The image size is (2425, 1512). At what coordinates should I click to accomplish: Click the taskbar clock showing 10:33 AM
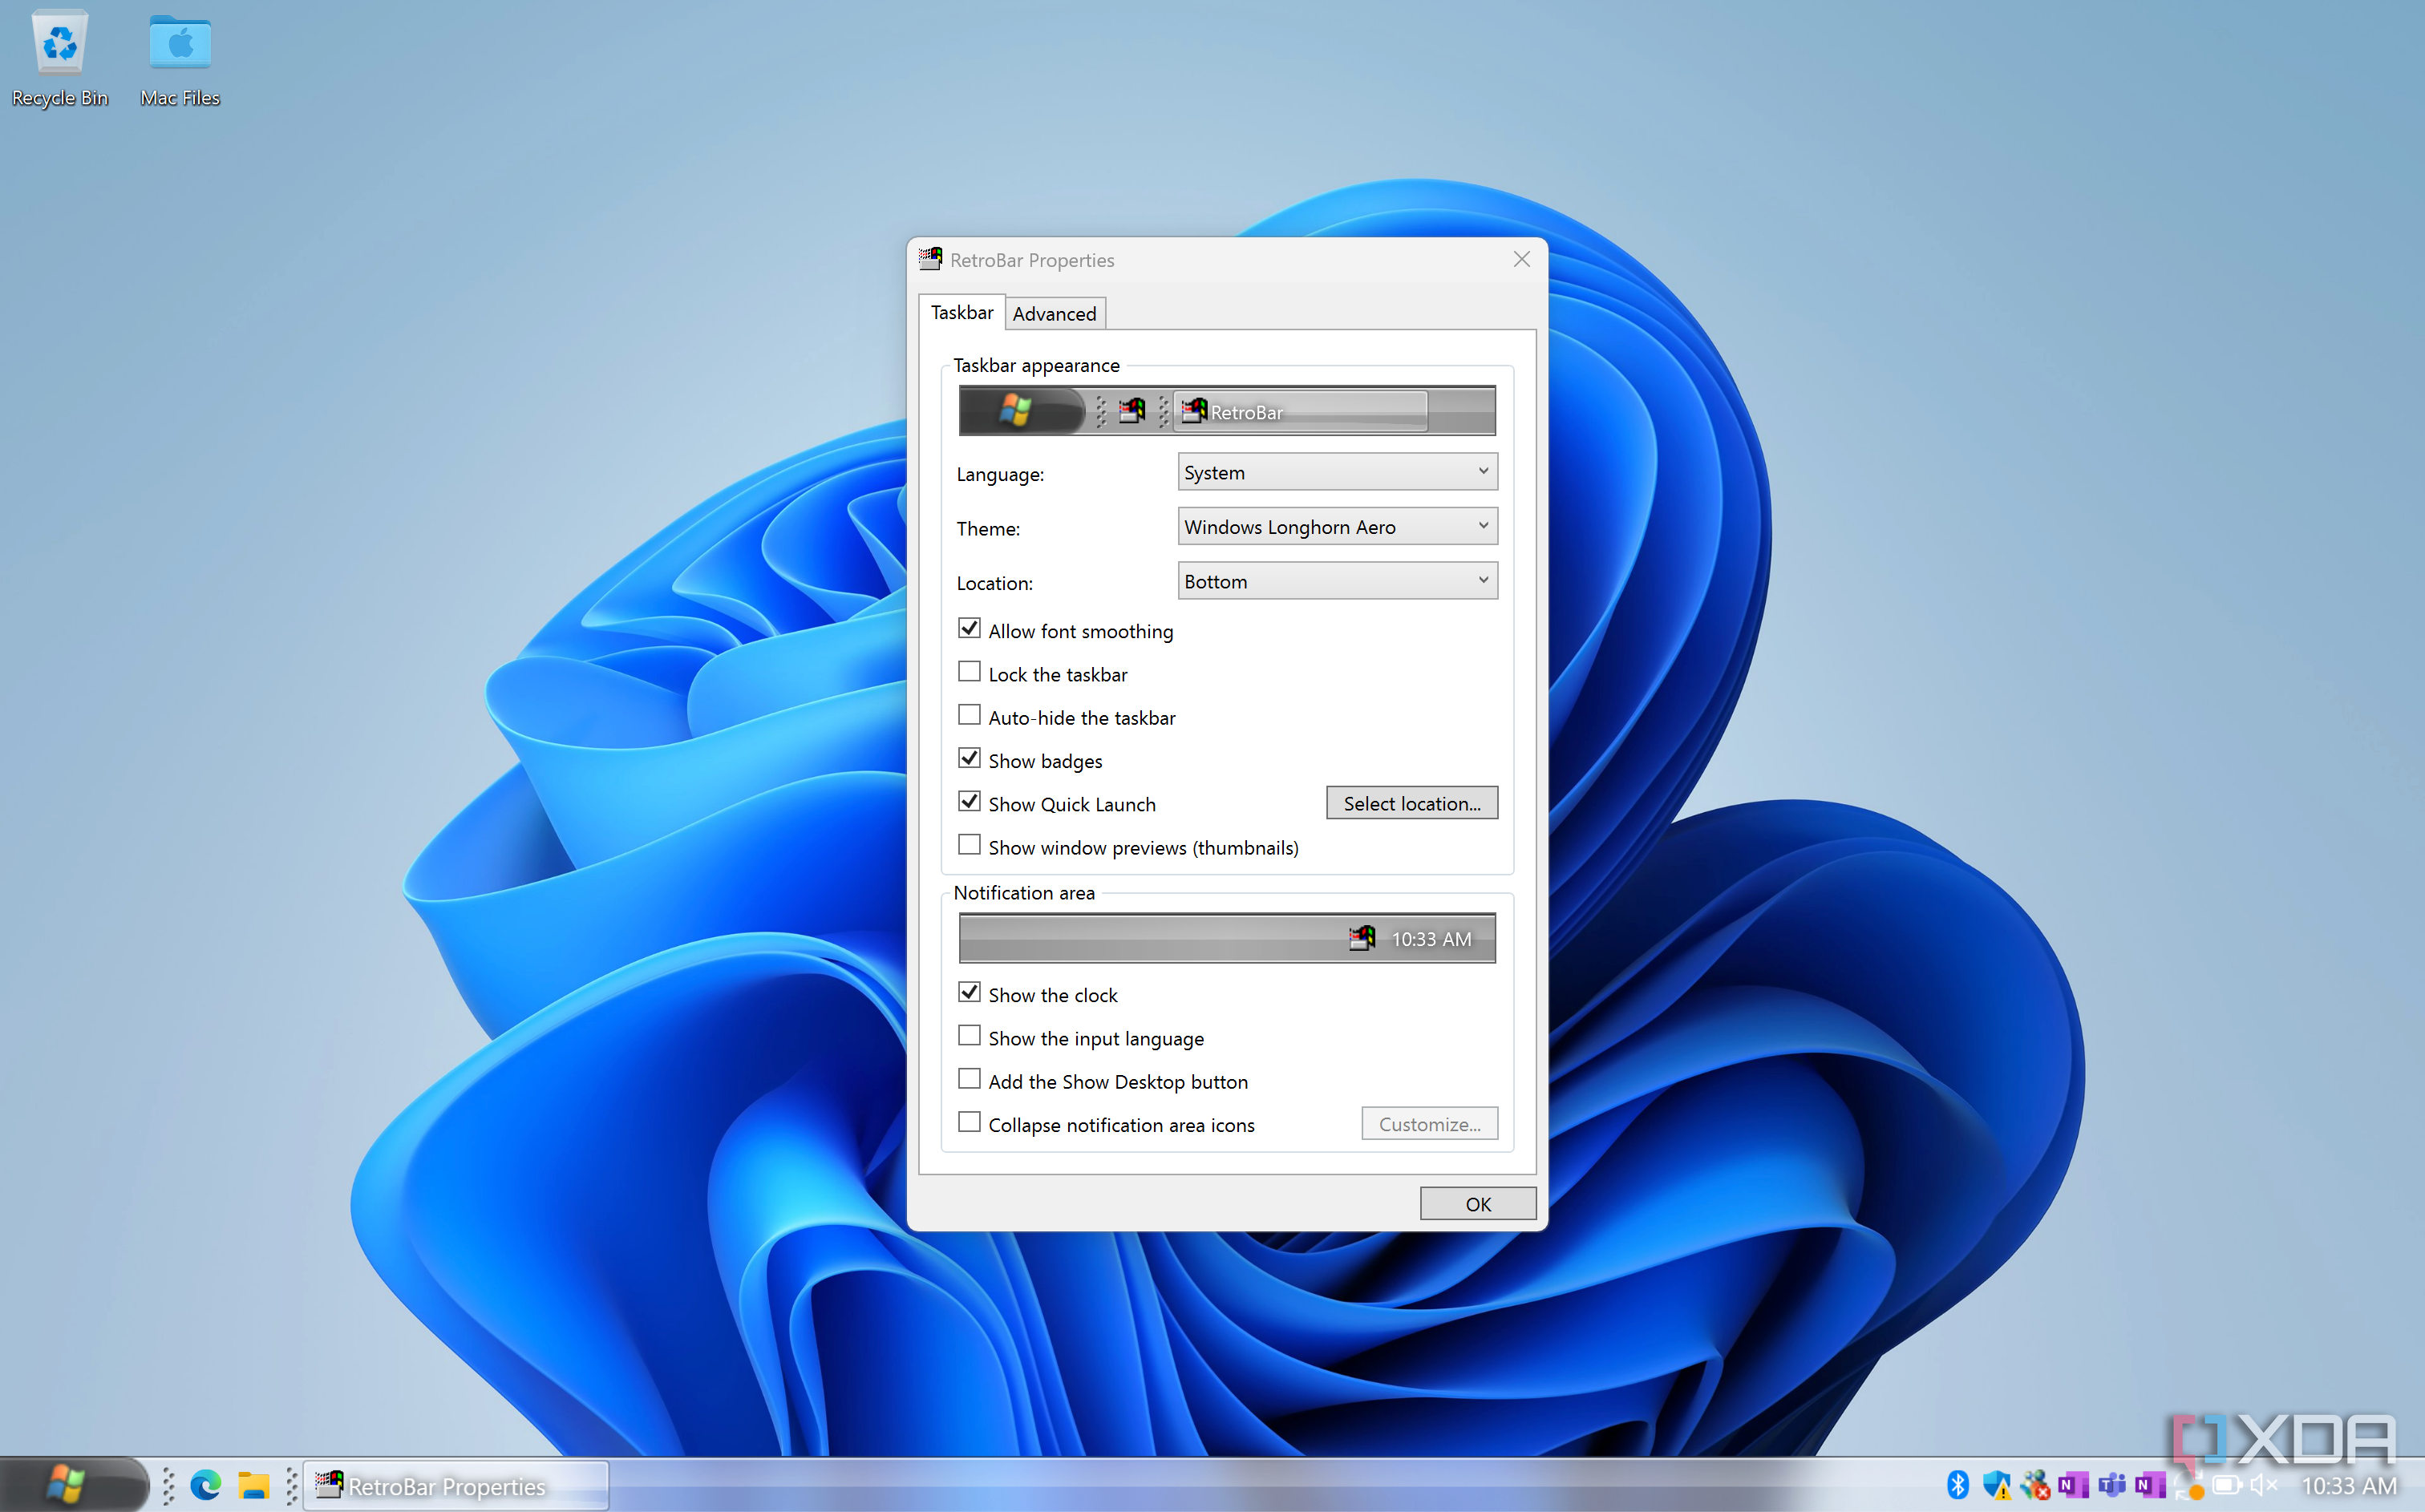pos(2349,1486)
